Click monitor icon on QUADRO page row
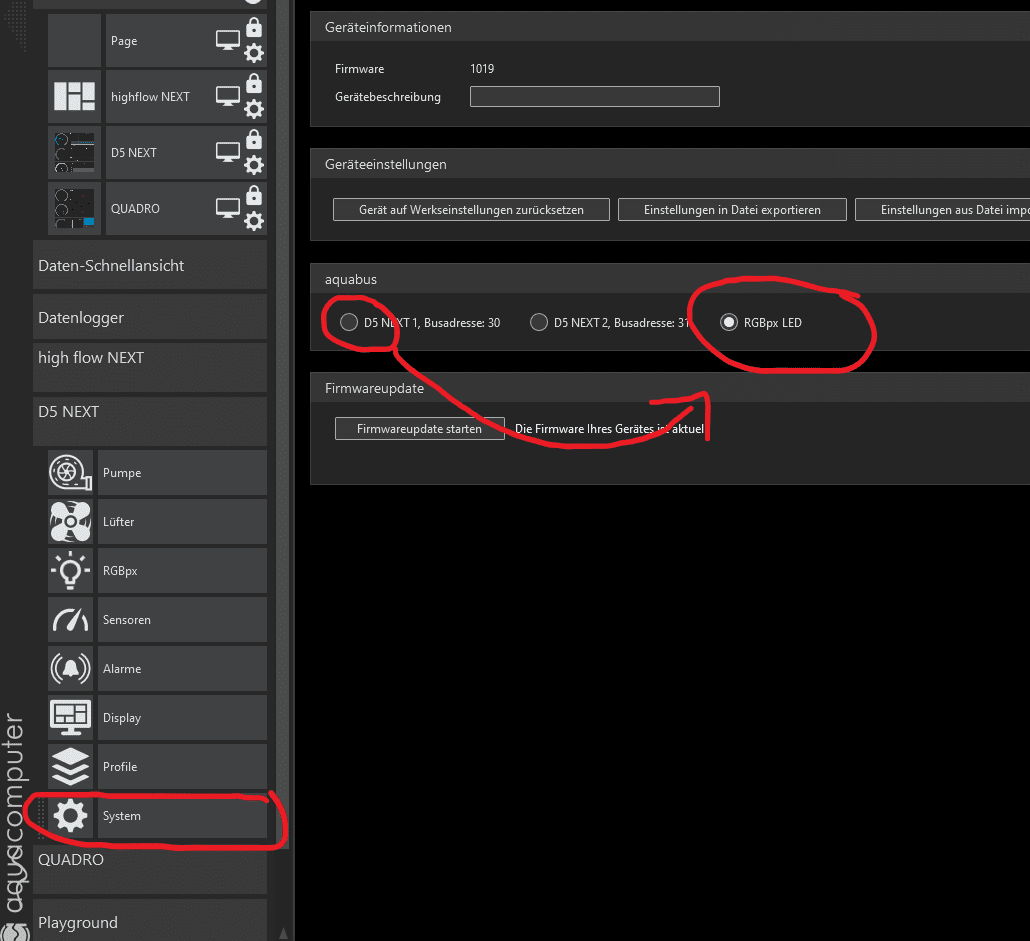The height and width of the screenshot is (941, 1030). click(228, 208)
